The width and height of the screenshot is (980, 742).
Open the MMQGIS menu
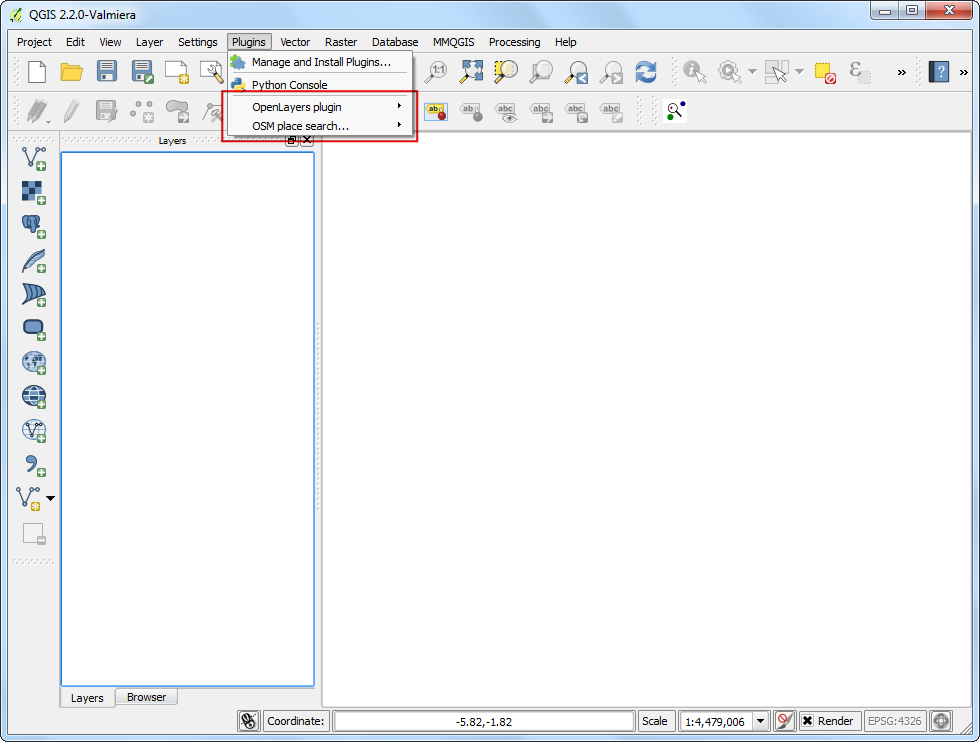click(x=454, y=42)
